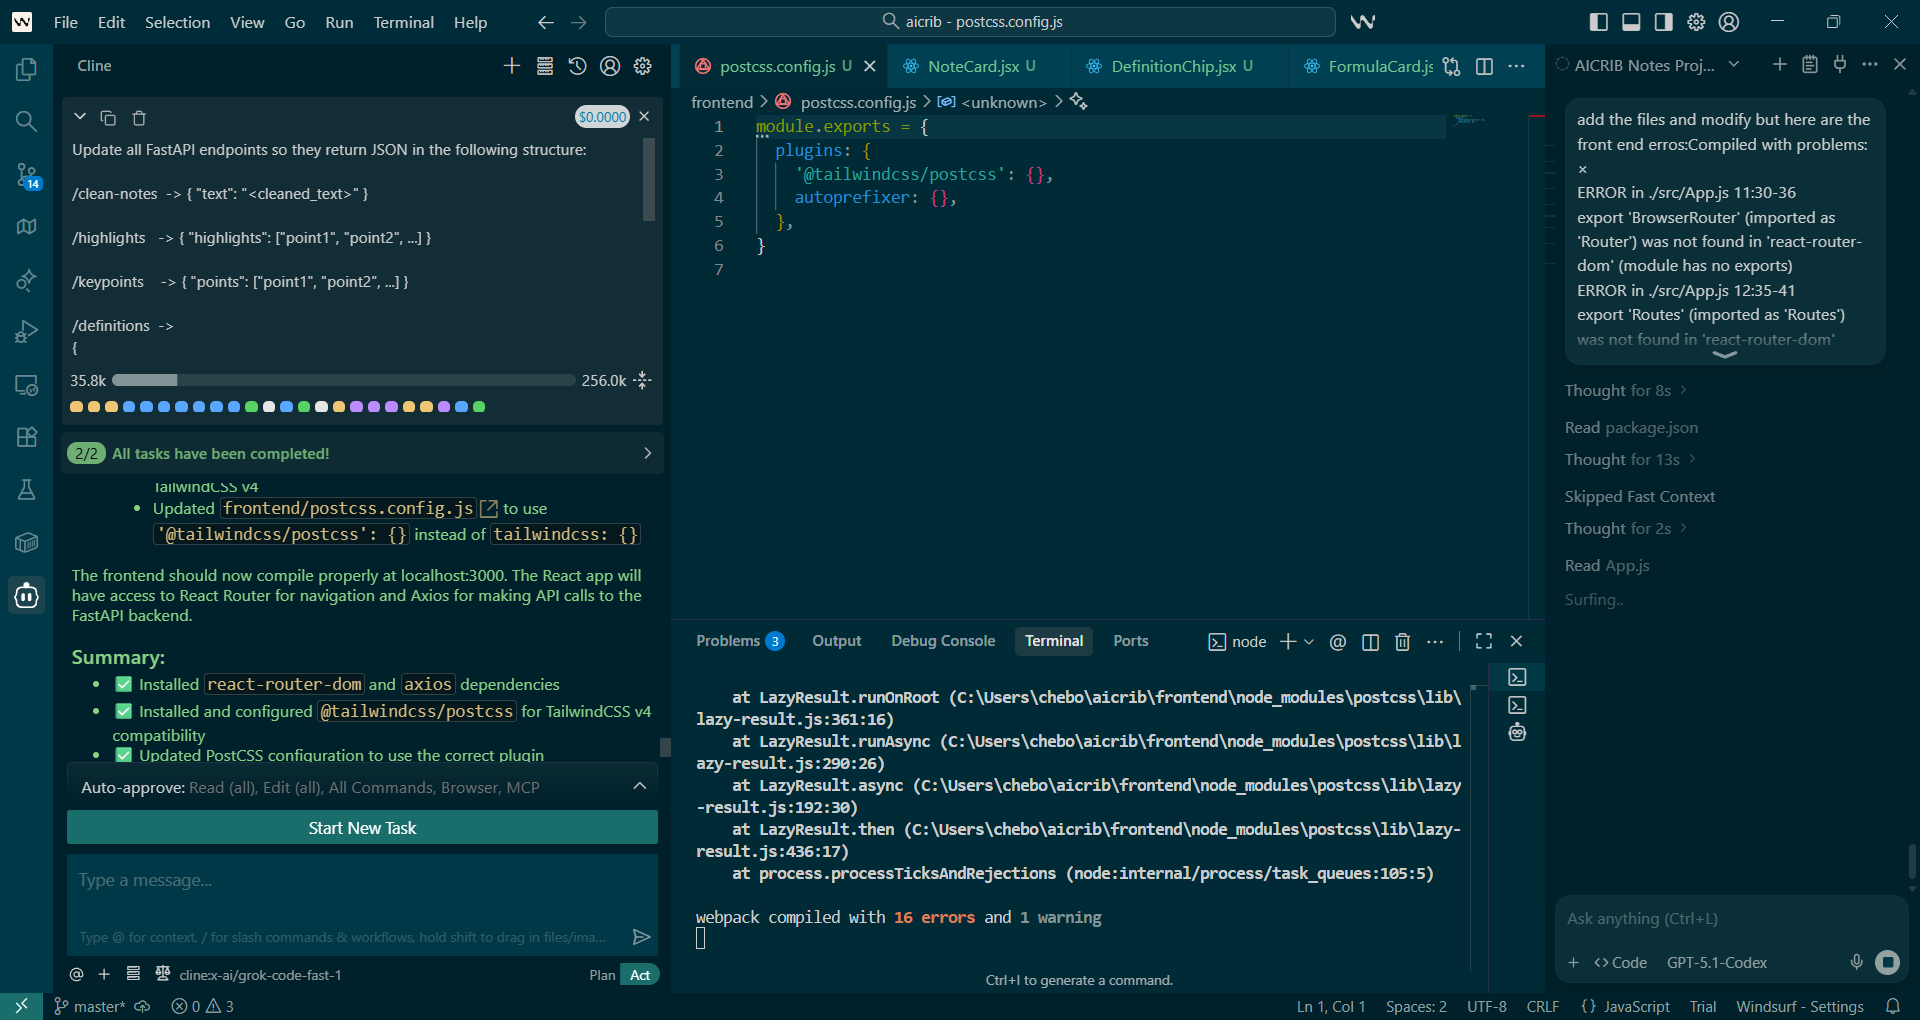
Task: Add context with the @ icon
Action: click(76, 974)
